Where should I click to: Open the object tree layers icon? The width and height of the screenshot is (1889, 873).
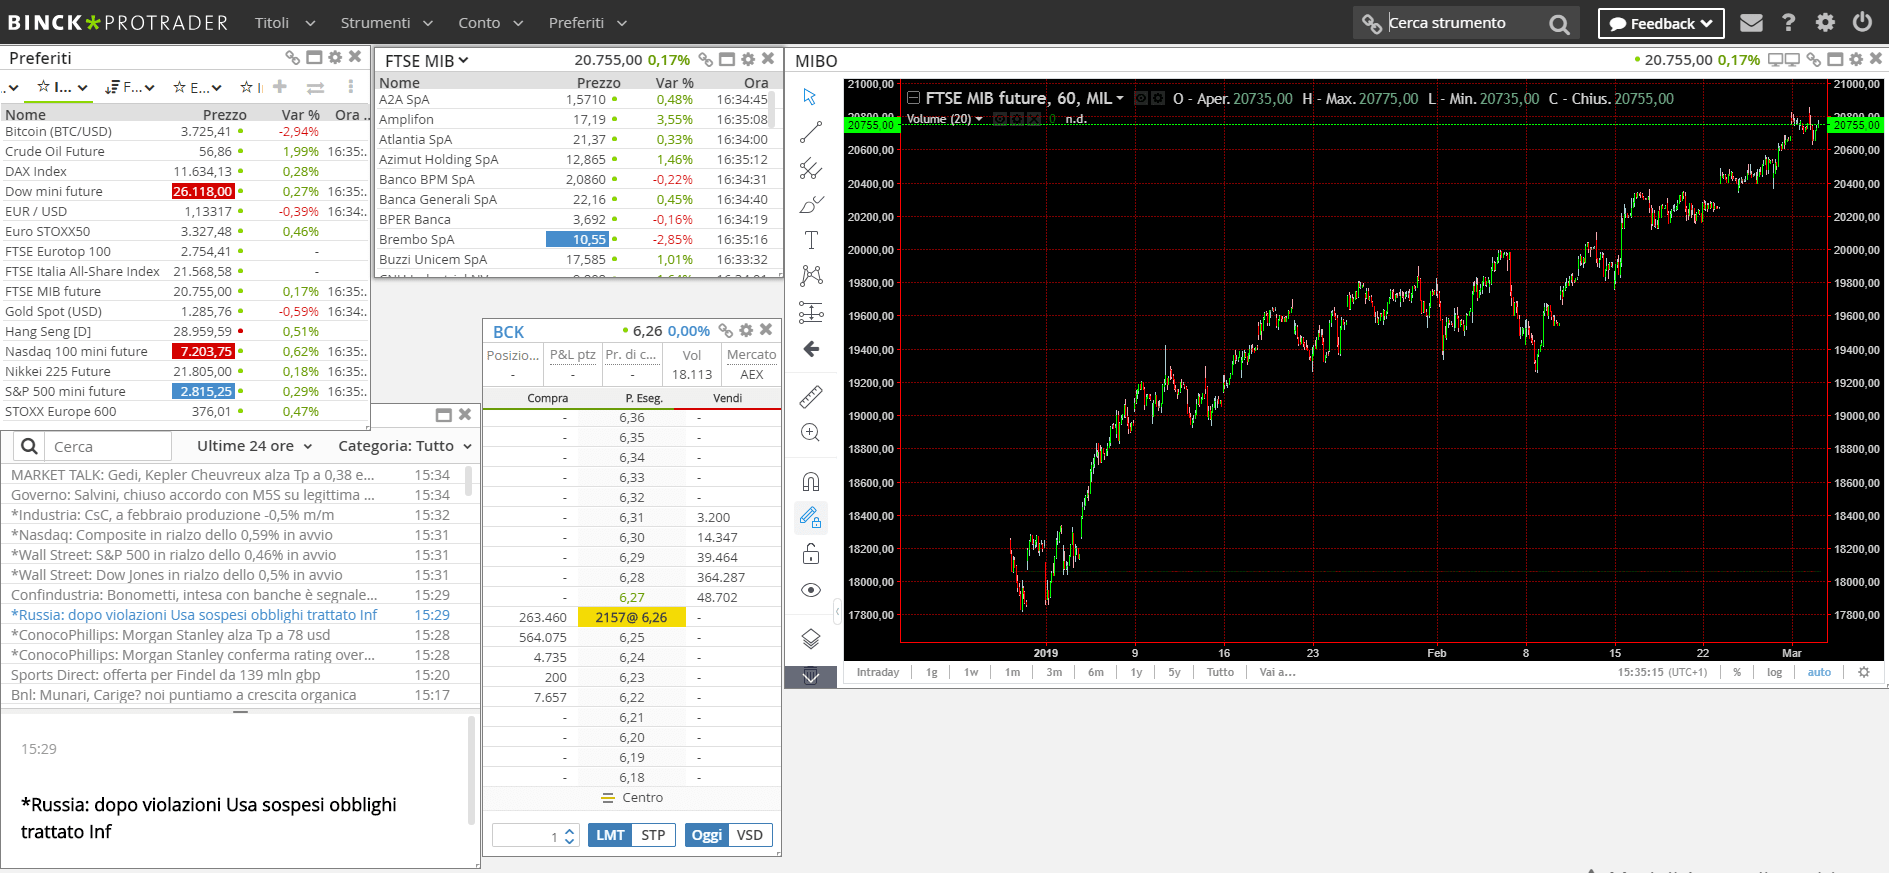[x=811, y=638]
